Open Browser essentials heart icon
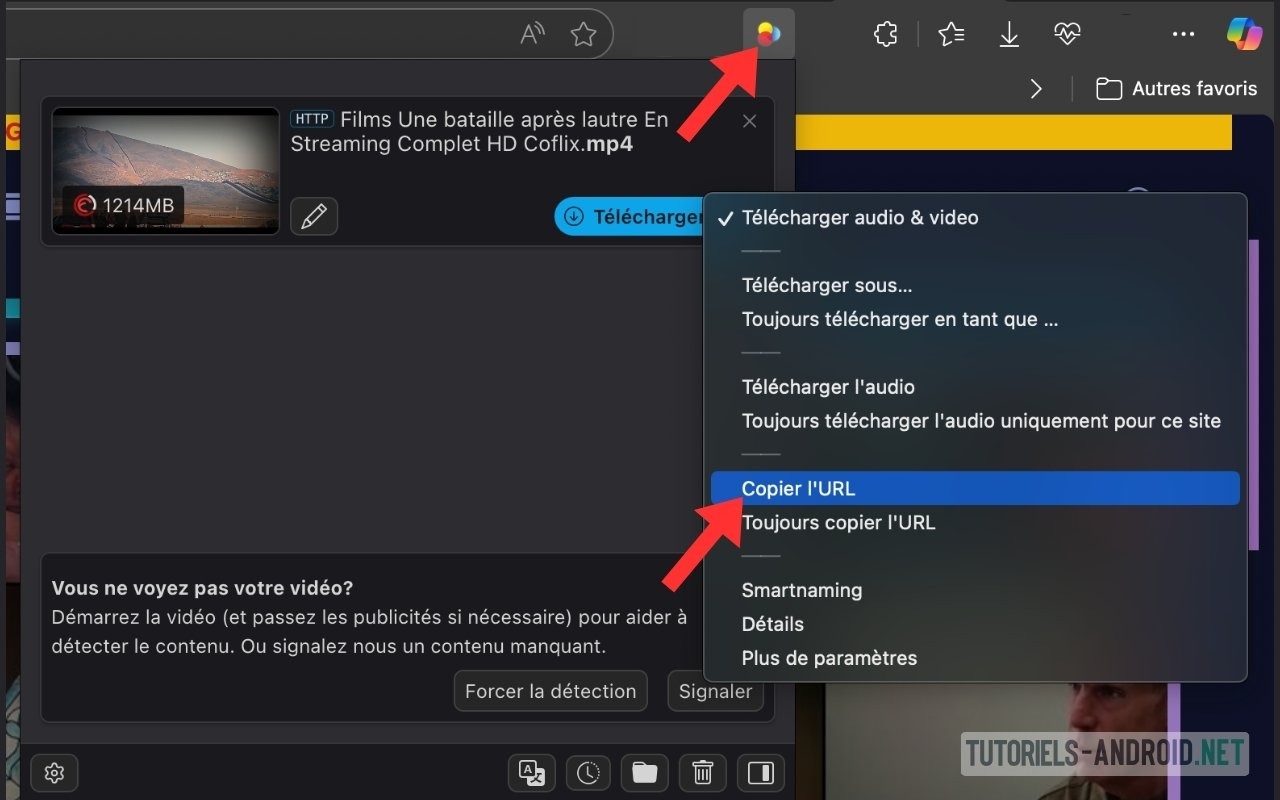 (1067, 35)
